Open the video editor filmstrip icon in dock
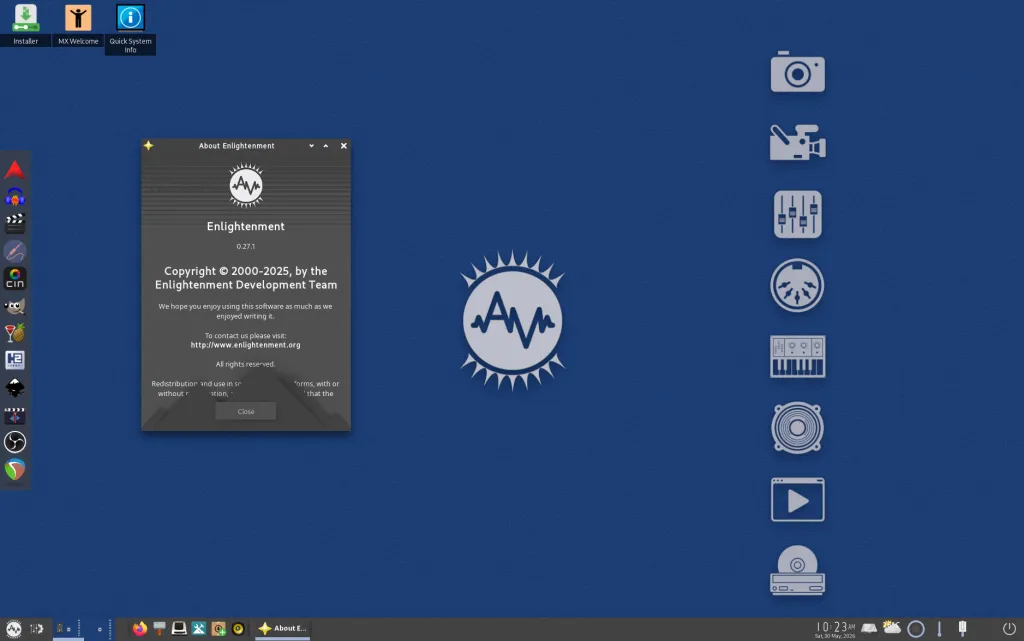Viewport: 1024px width, 641px height. (x=14, y=415)
